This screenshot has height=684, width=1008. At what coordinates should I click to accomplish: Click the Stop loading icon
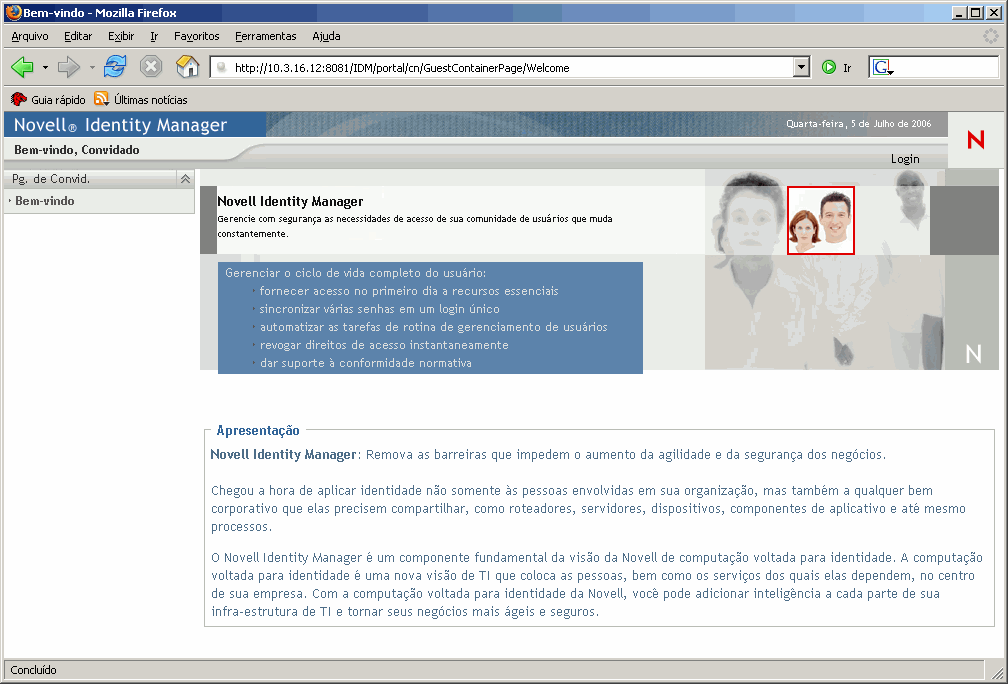[x=150, y=67]
